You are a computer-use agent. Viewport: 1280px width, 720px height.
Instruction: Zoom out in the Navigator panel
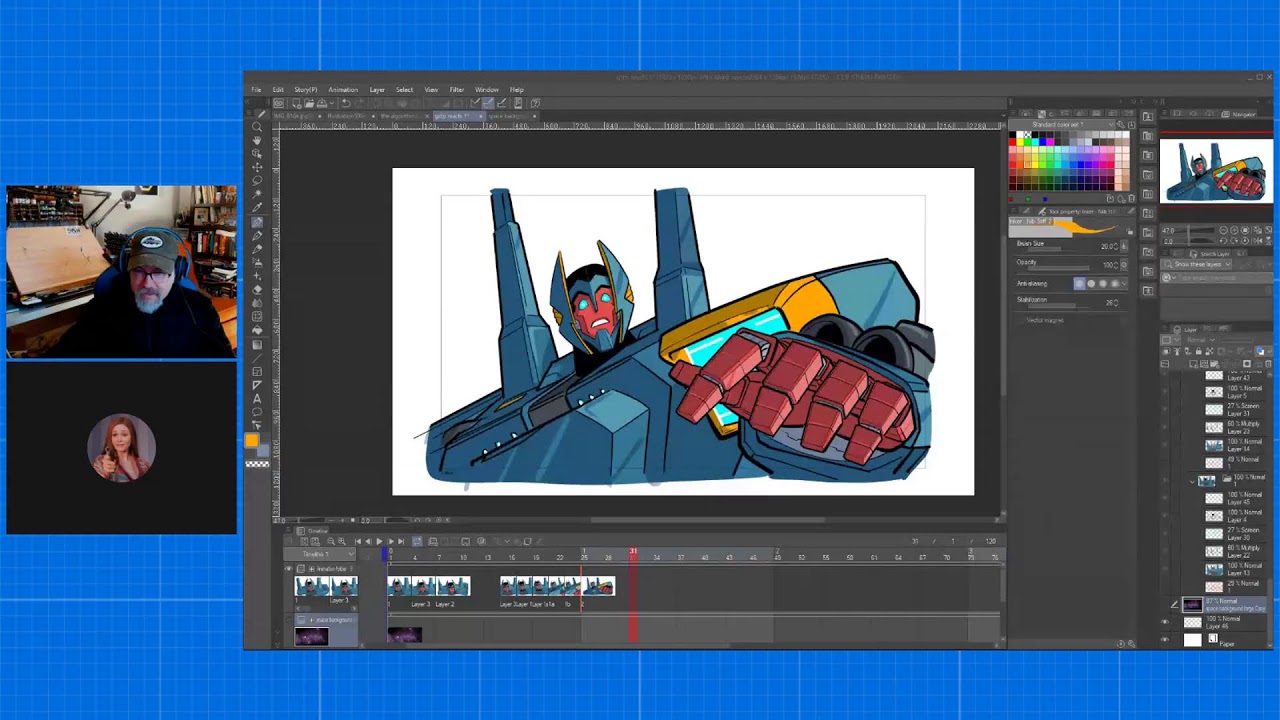1223,230
